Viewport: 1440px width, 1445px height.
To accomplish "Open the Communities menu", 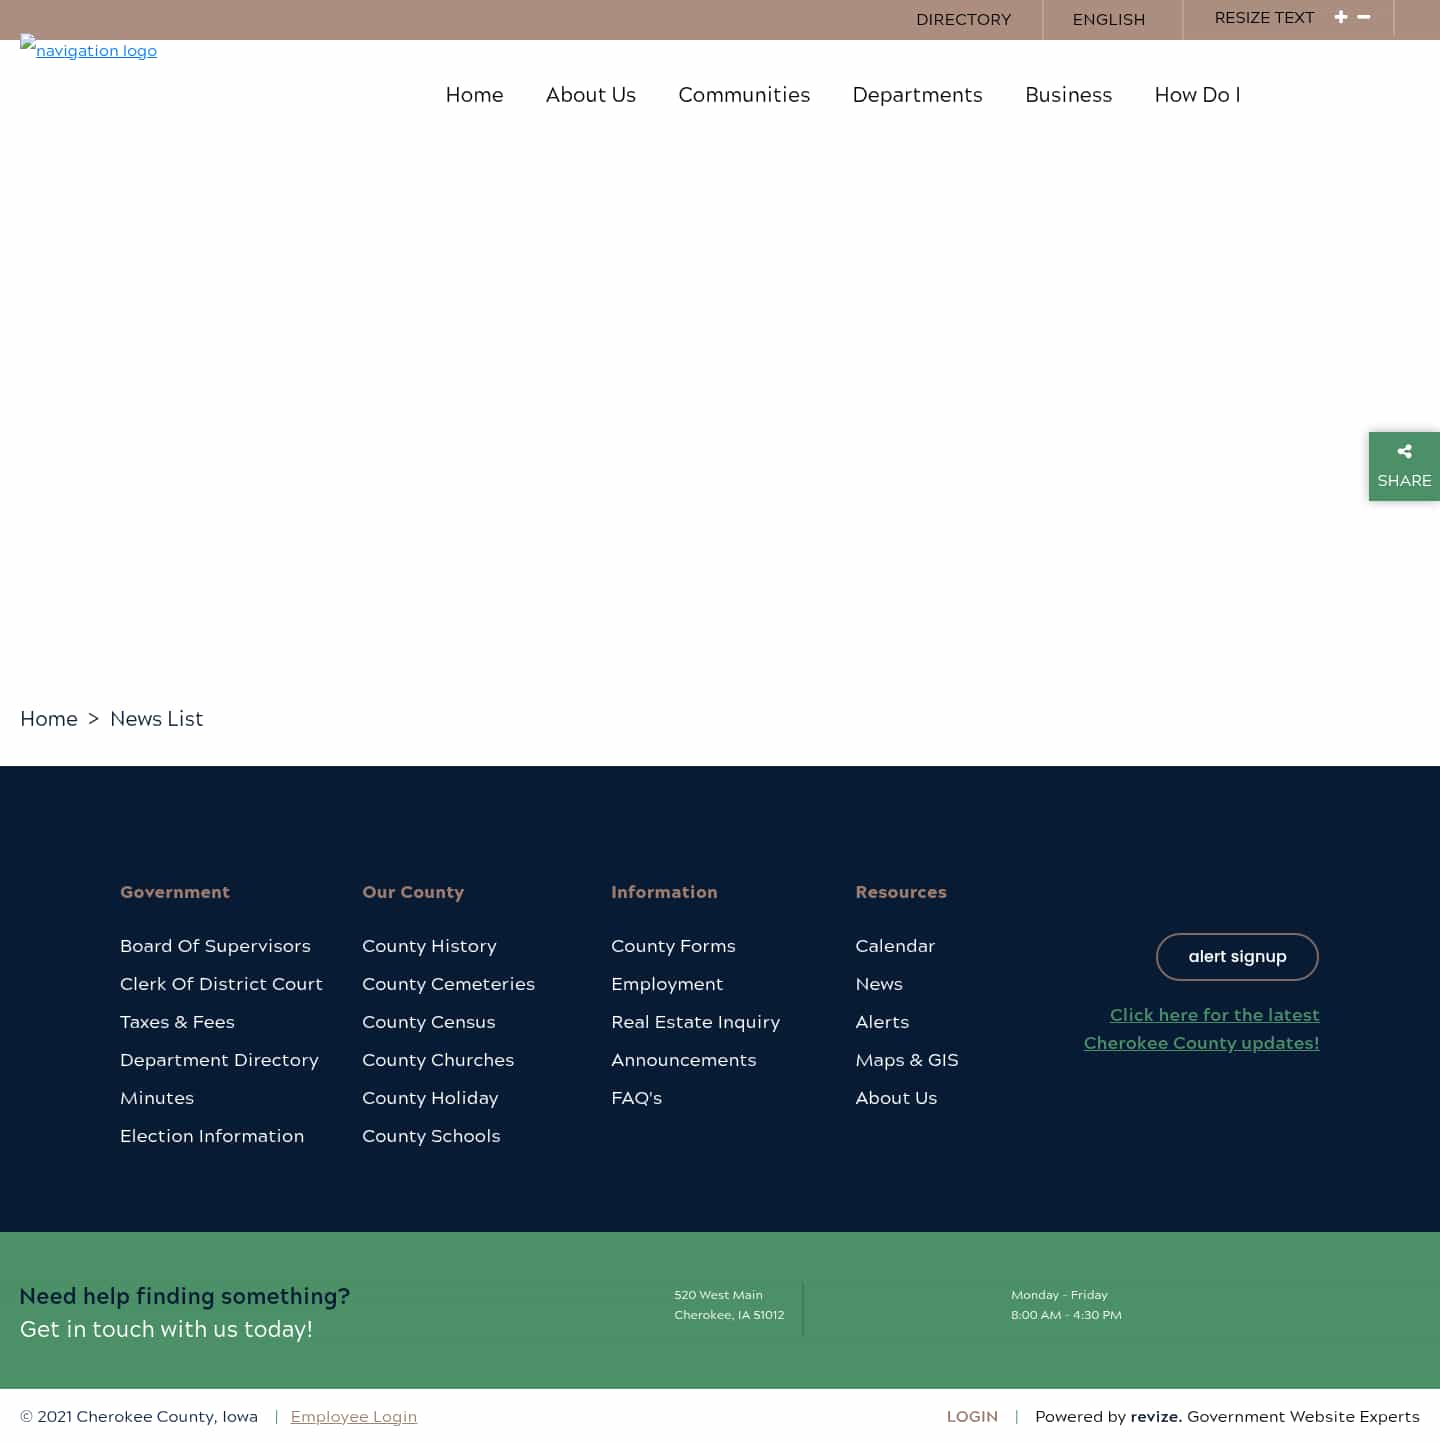I will pos(744,95).
